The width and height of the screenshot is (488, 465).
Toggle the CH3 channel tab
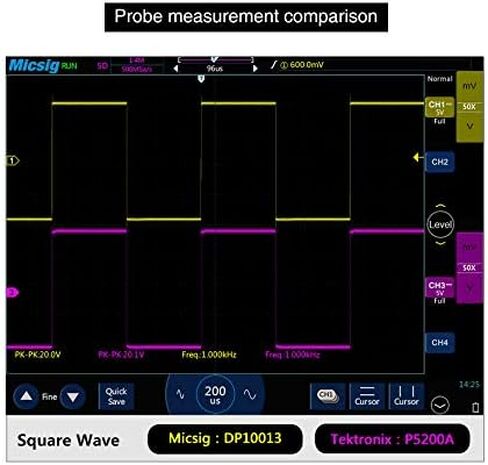tap(440, 287)
